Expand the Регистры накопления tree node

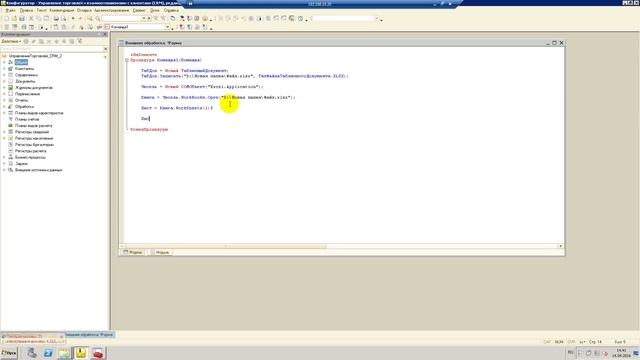[x=4, y=138]
